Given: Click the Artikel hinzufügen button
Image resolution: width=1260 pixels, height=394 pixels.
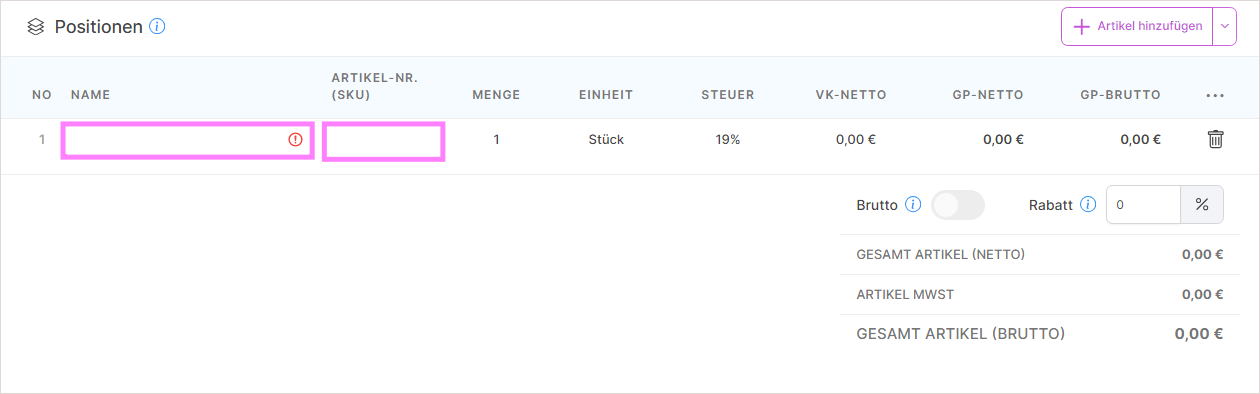Looking at the screenshot, I should [1137, 27].
